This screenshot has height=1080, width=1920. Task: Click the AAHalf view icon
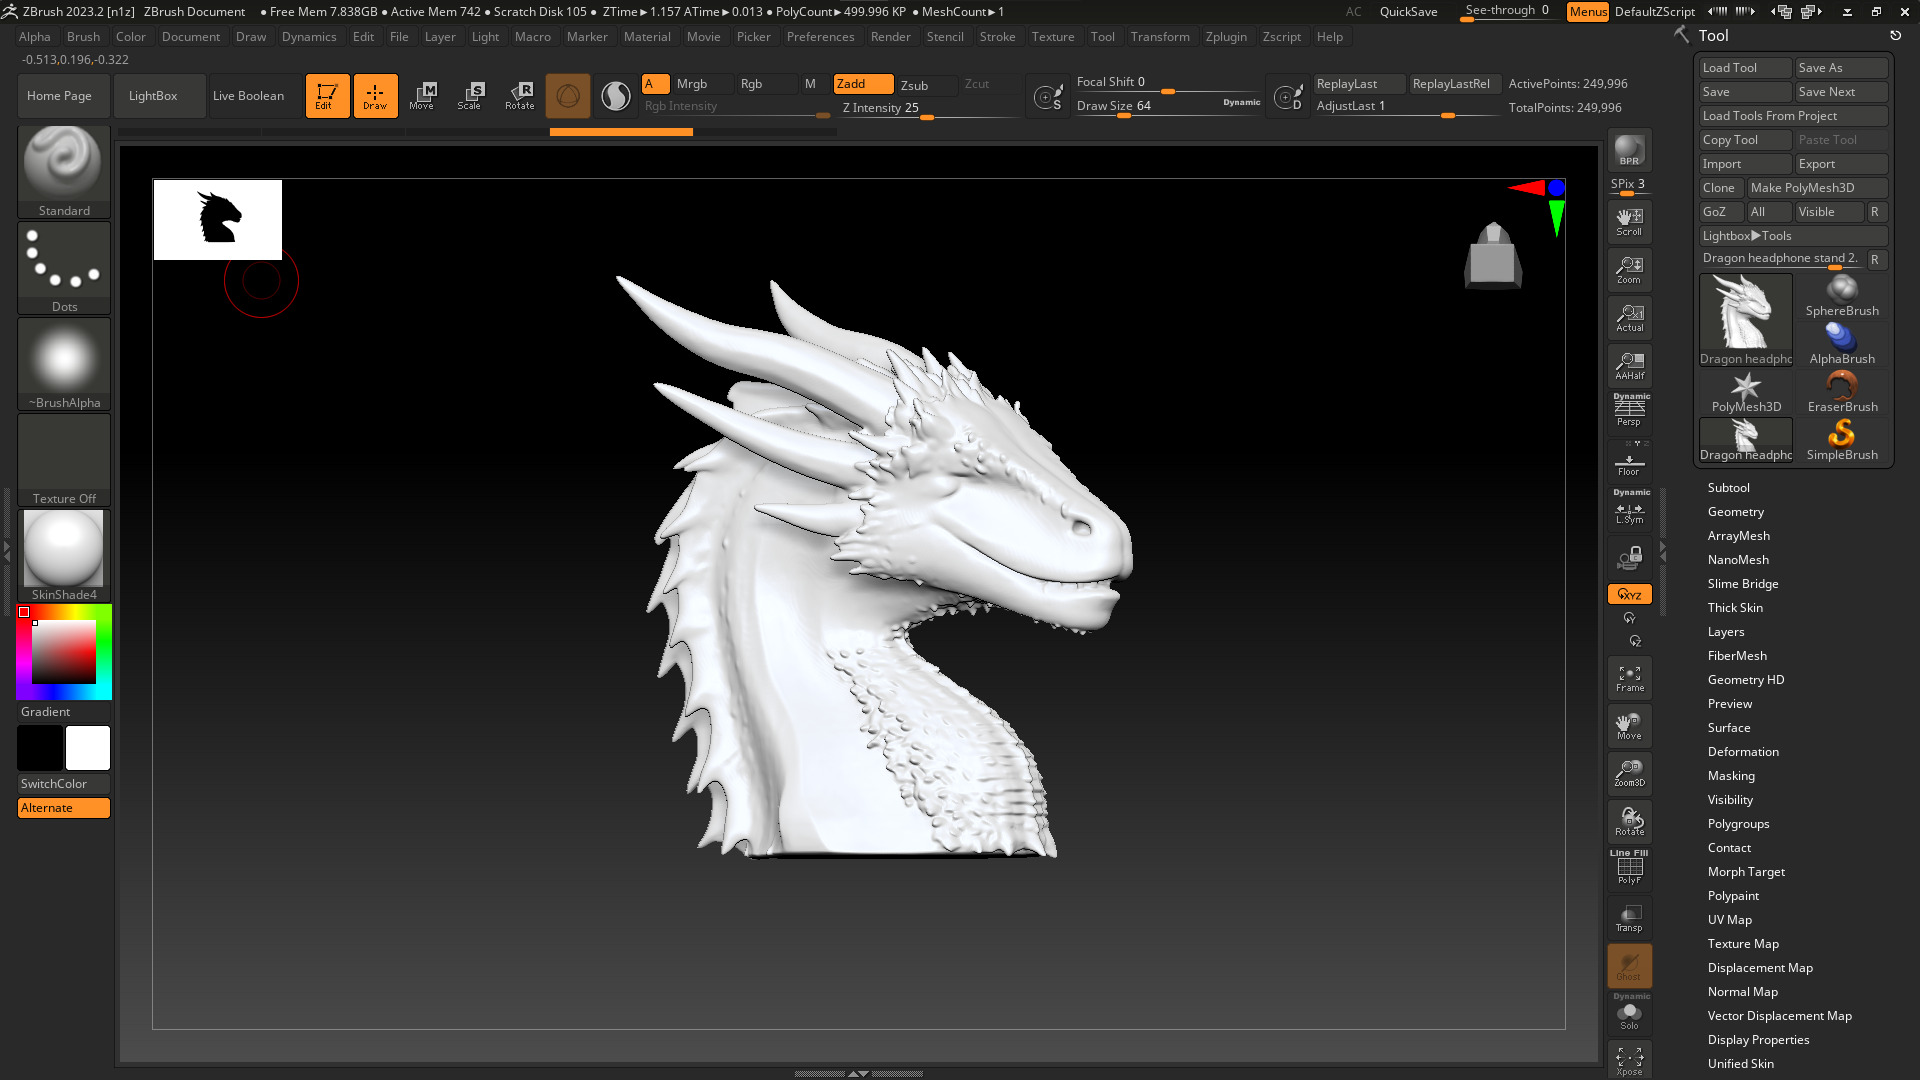click(1629, 366)
